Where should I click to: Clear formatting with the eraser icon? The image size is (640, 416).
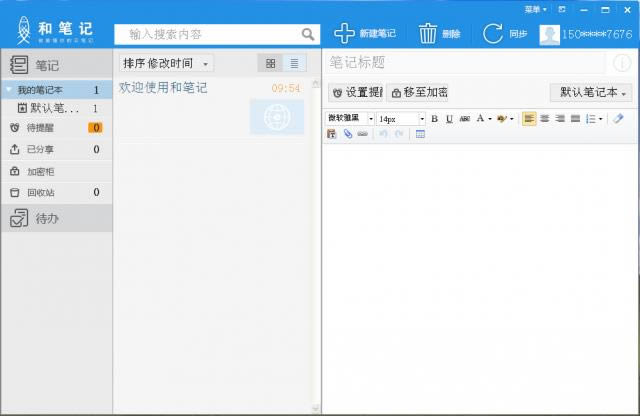(x=618, y=119)
